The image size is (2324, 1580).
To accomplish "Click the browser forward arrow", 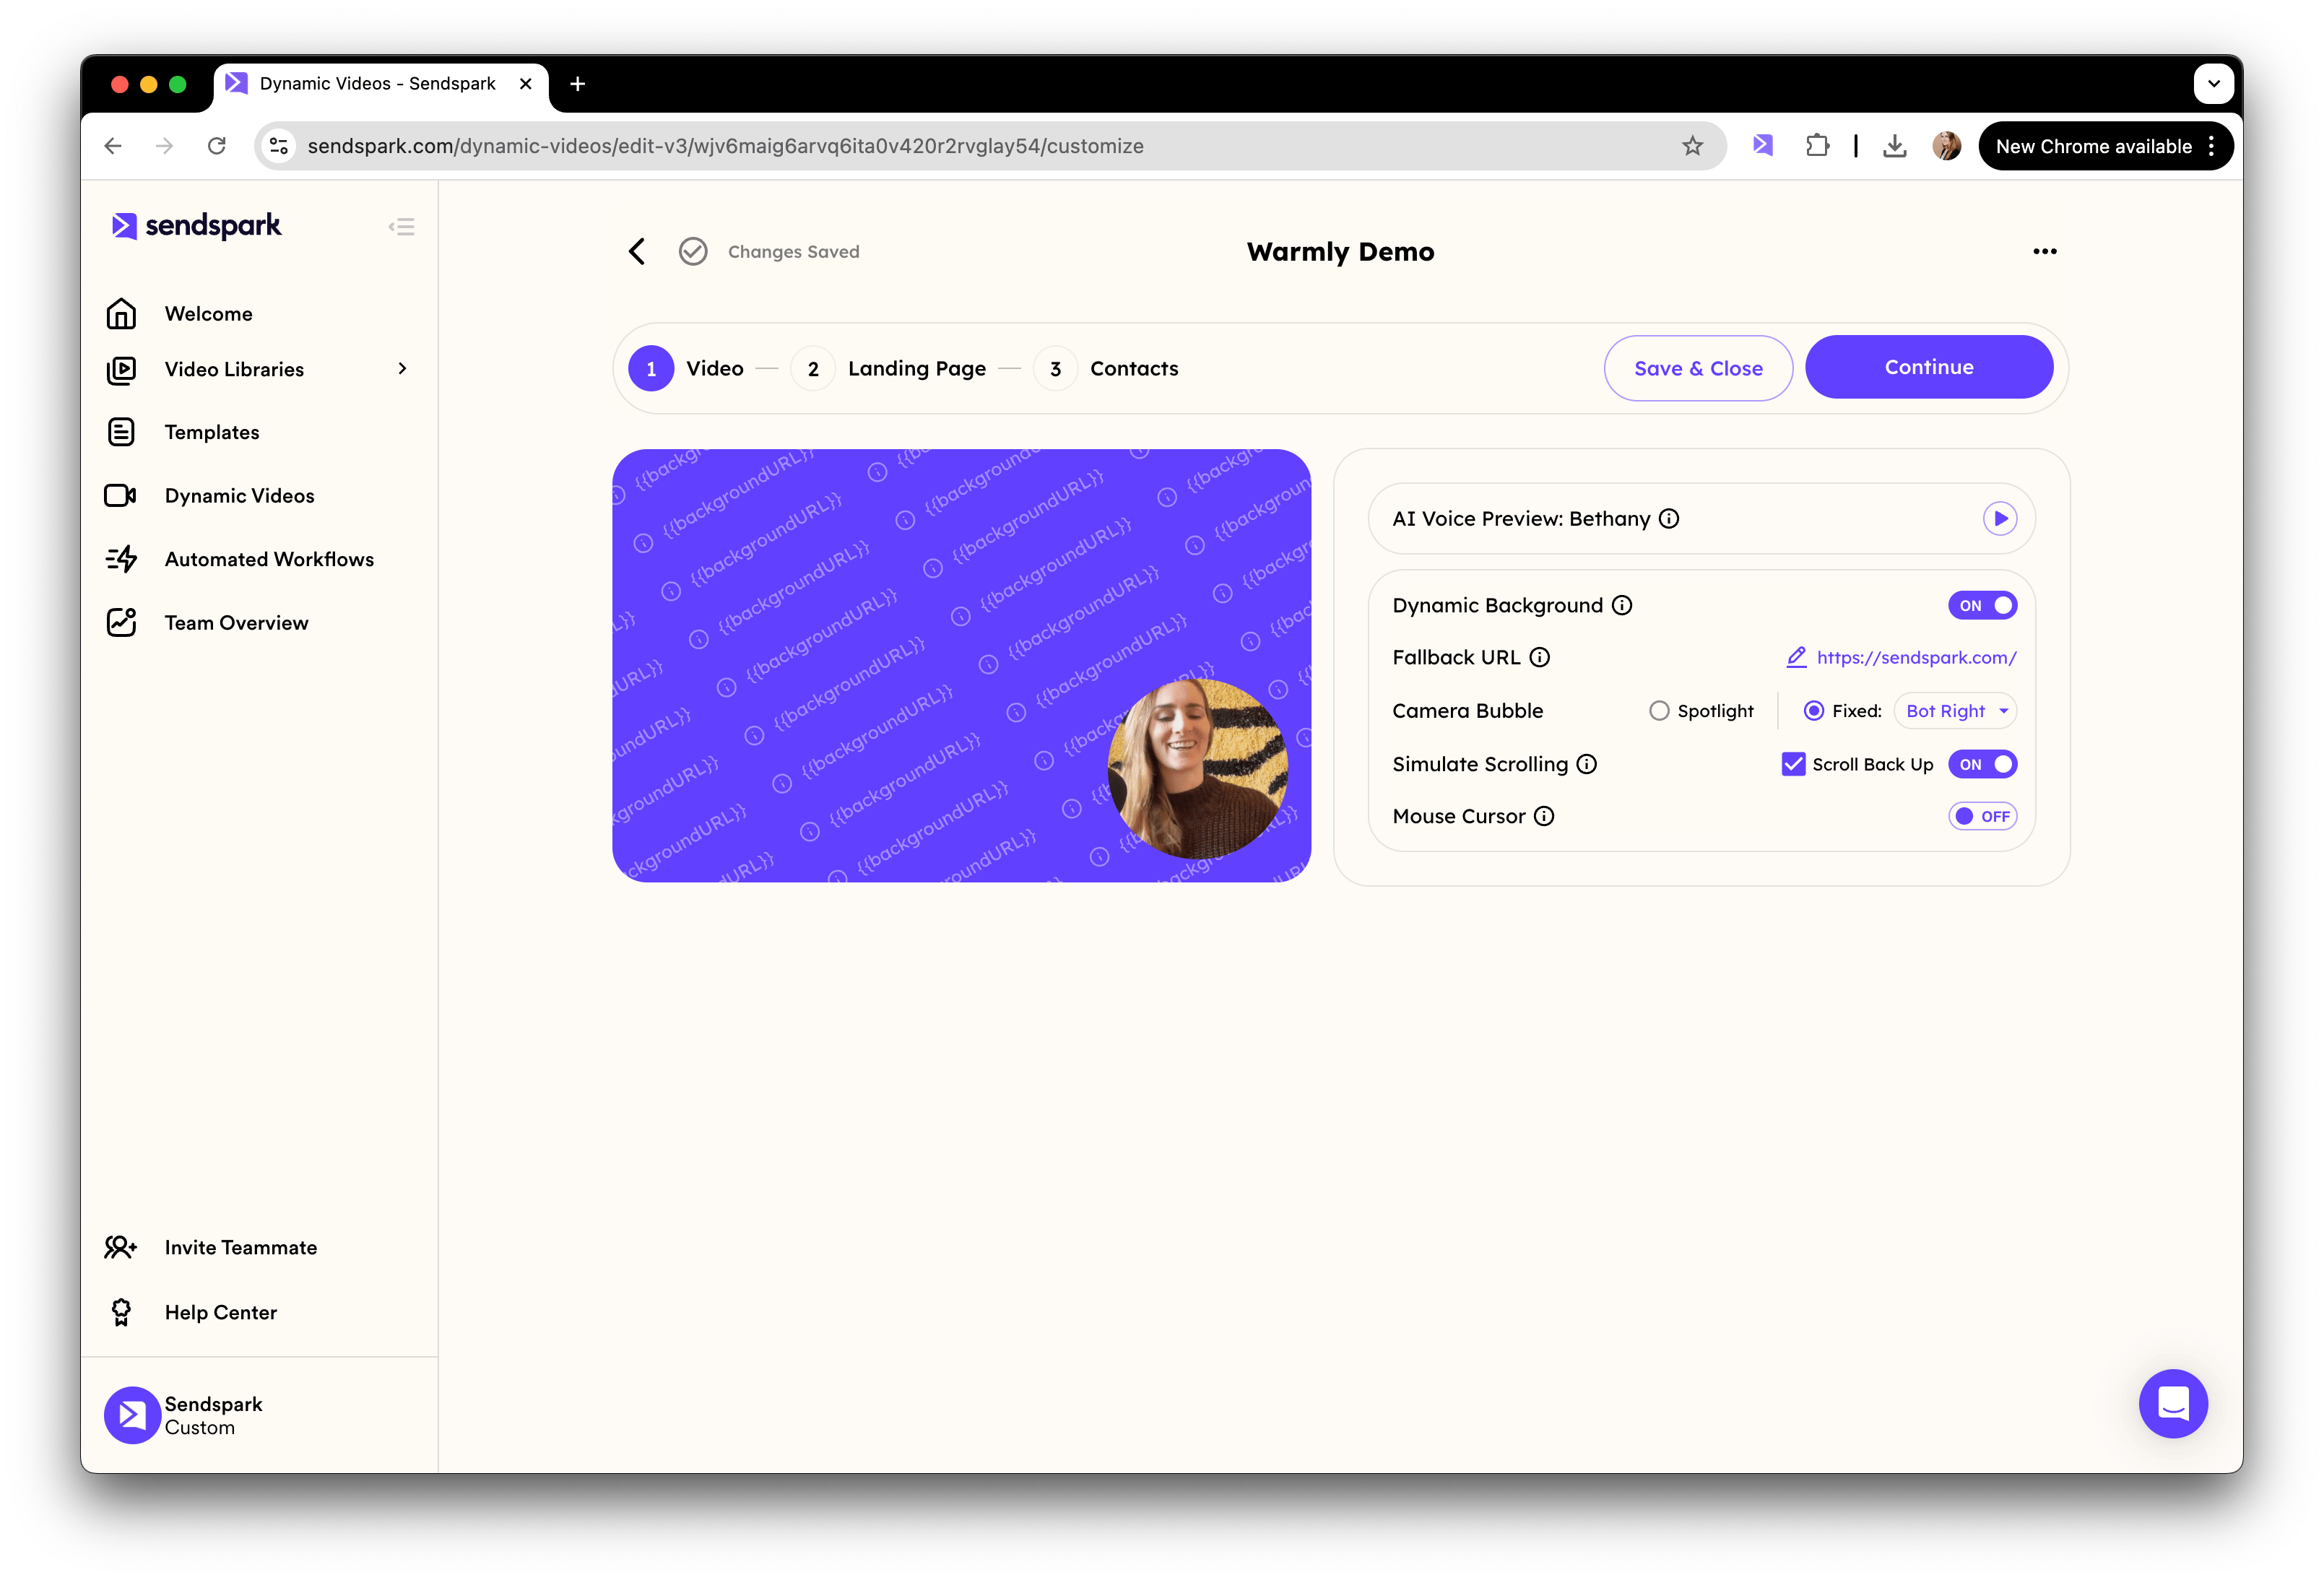I will [165, 146].
